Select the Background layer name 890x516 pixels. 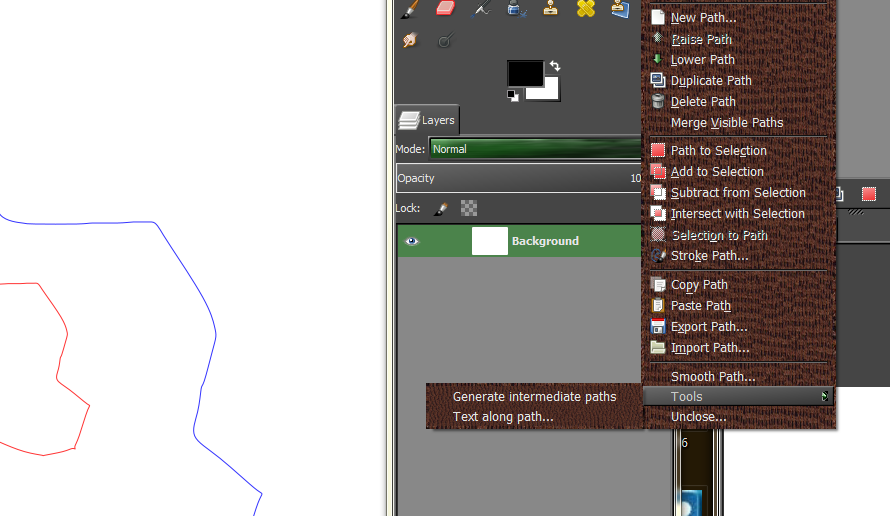click(x=545, y=241)
